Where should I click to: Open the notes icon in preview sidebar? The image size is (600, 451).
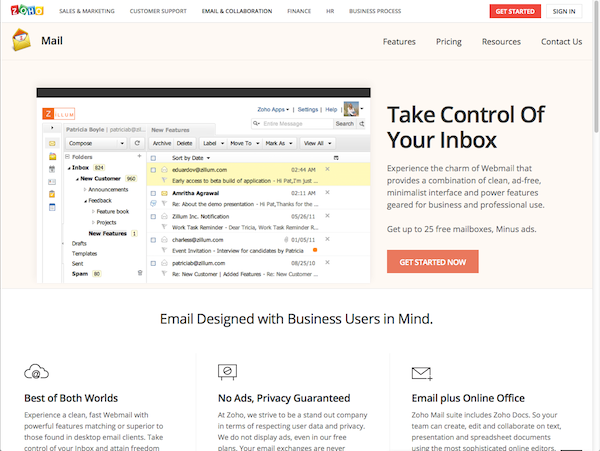(x=52, y=207)
